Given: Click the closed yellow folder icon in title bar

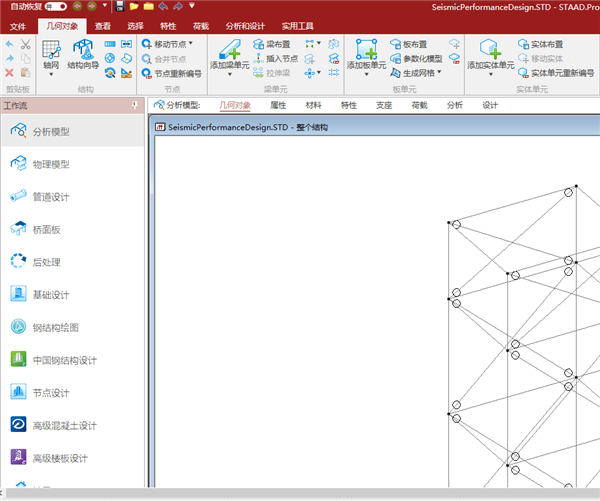Looking at the screenshot, I should (x=148, y=6).
